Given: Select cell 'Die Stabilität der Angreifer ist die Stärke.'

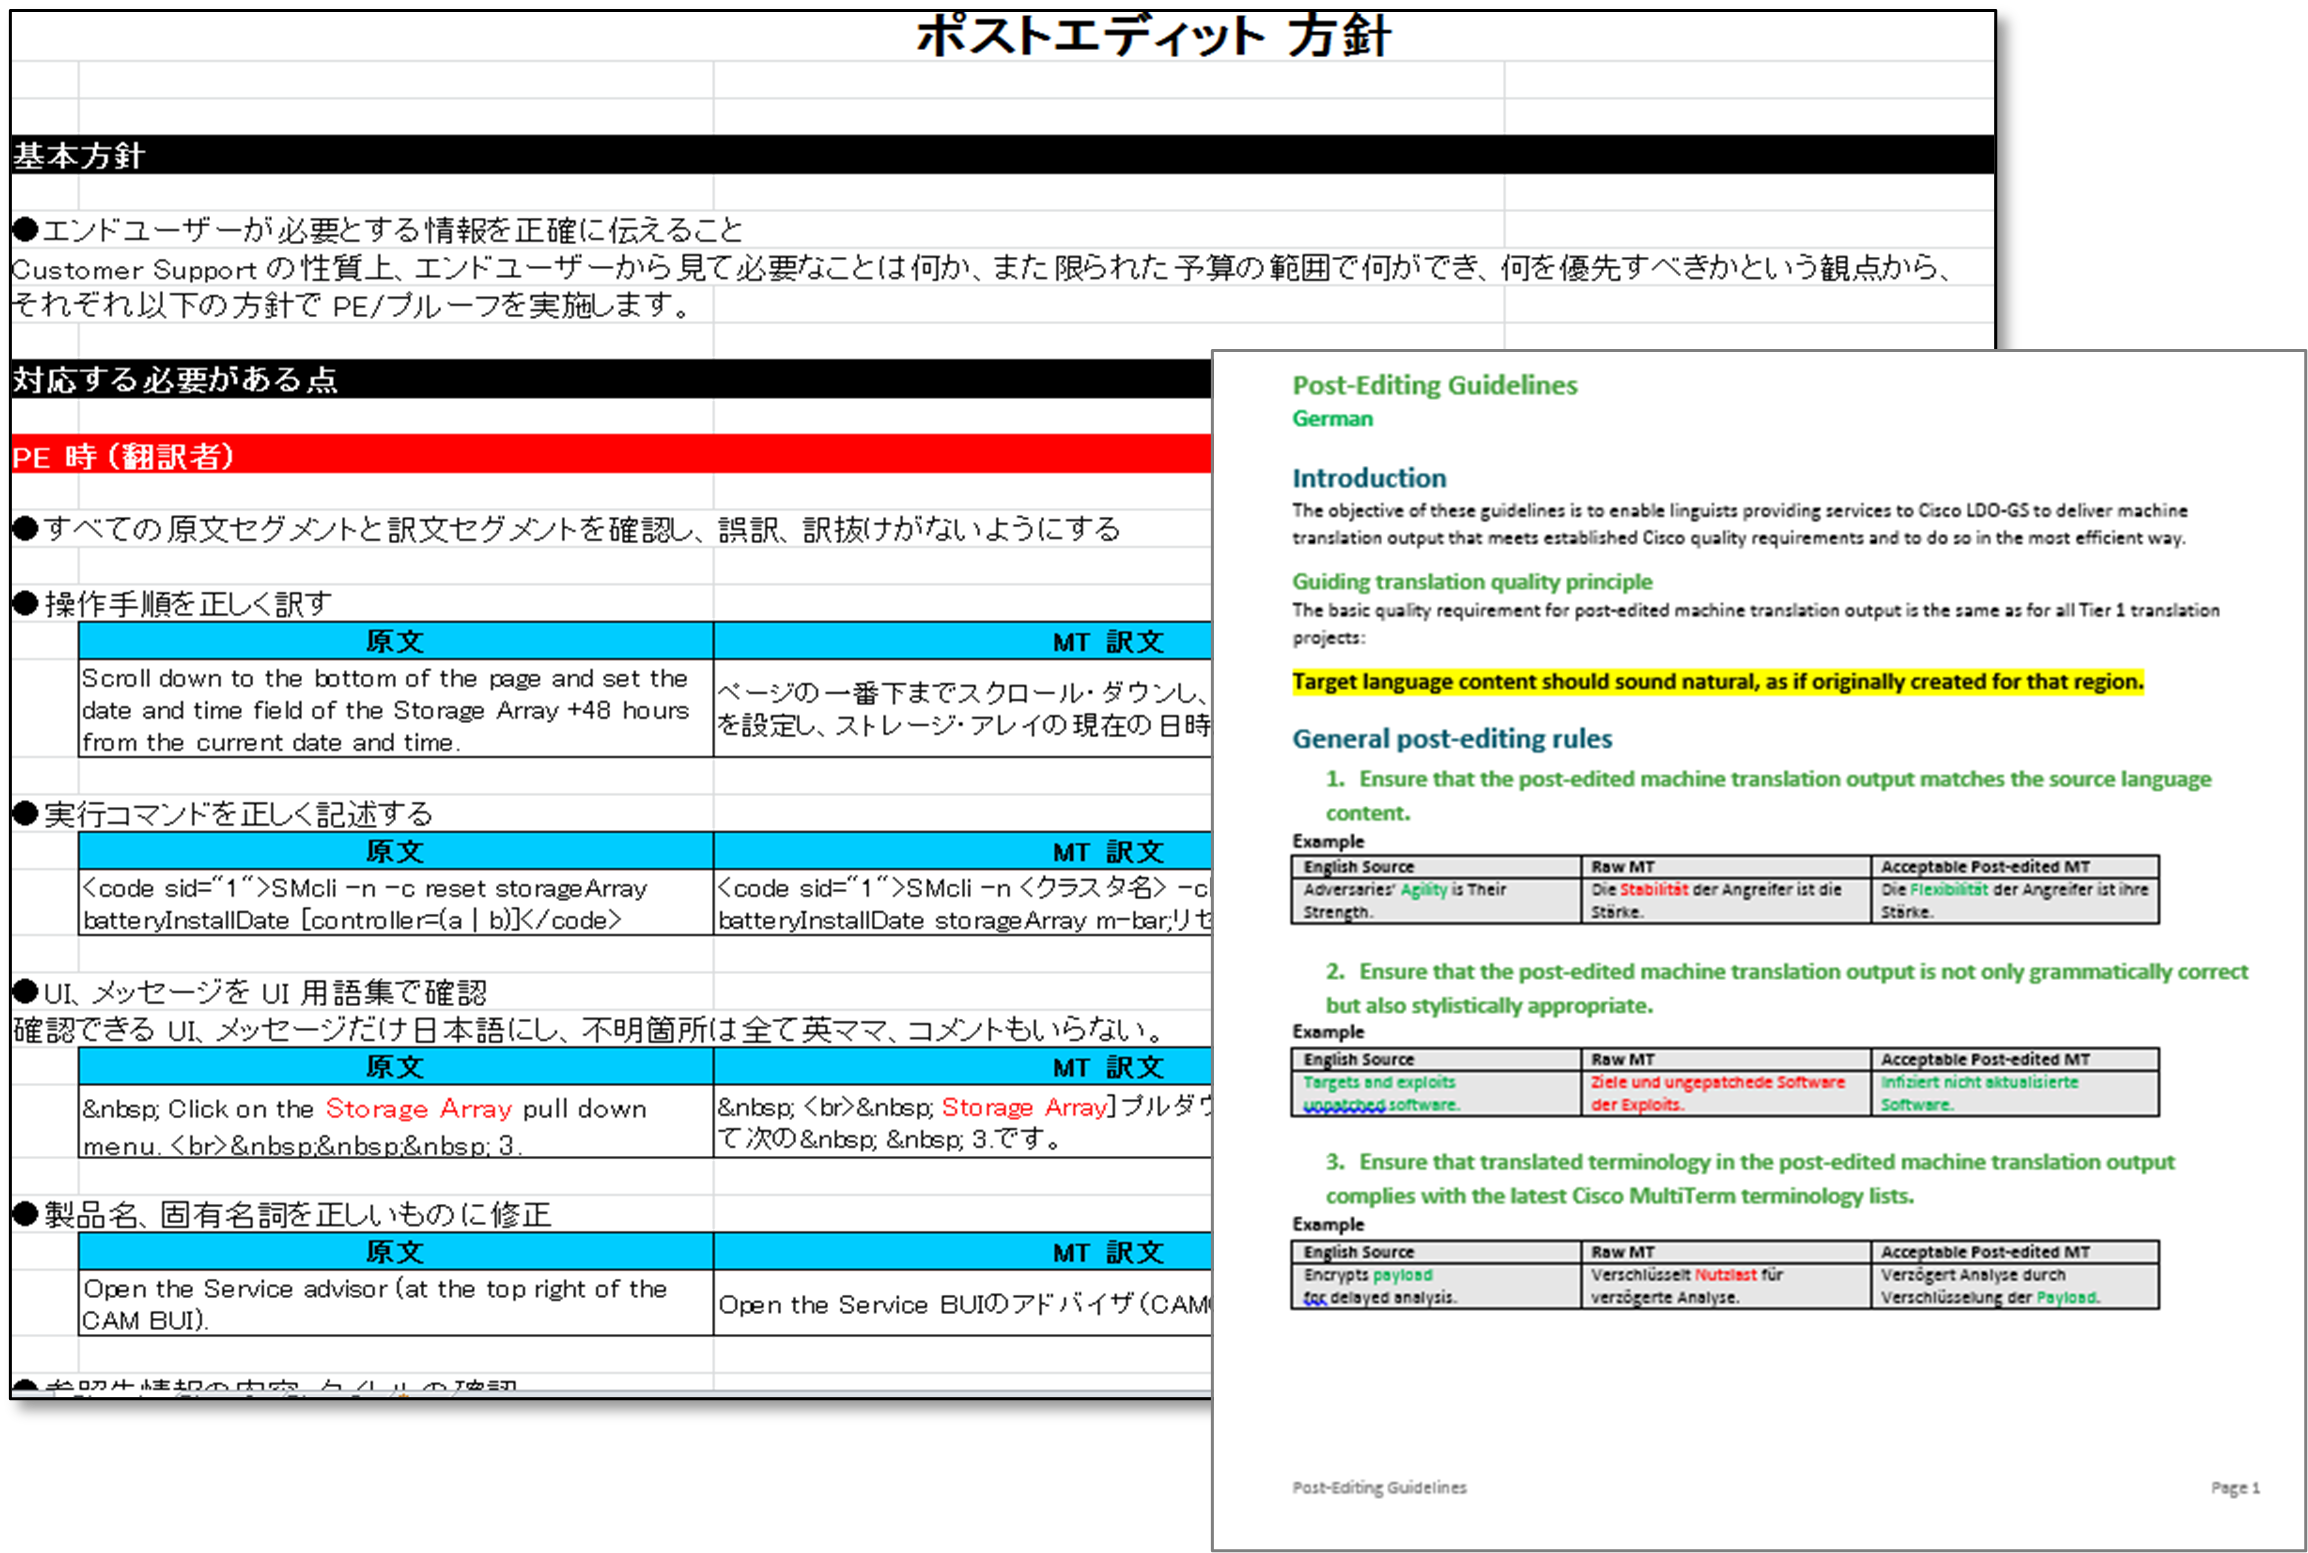Looking at the screenshot, I should [1725, 900].
